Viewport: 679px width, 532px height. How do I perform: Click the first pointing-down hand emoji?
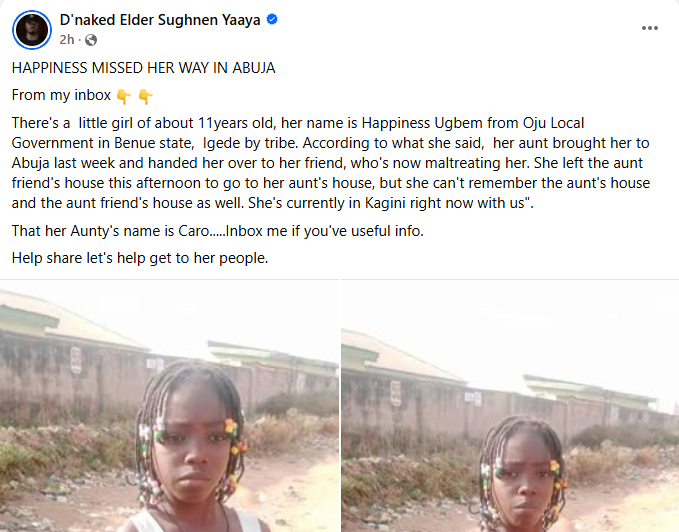123,97
